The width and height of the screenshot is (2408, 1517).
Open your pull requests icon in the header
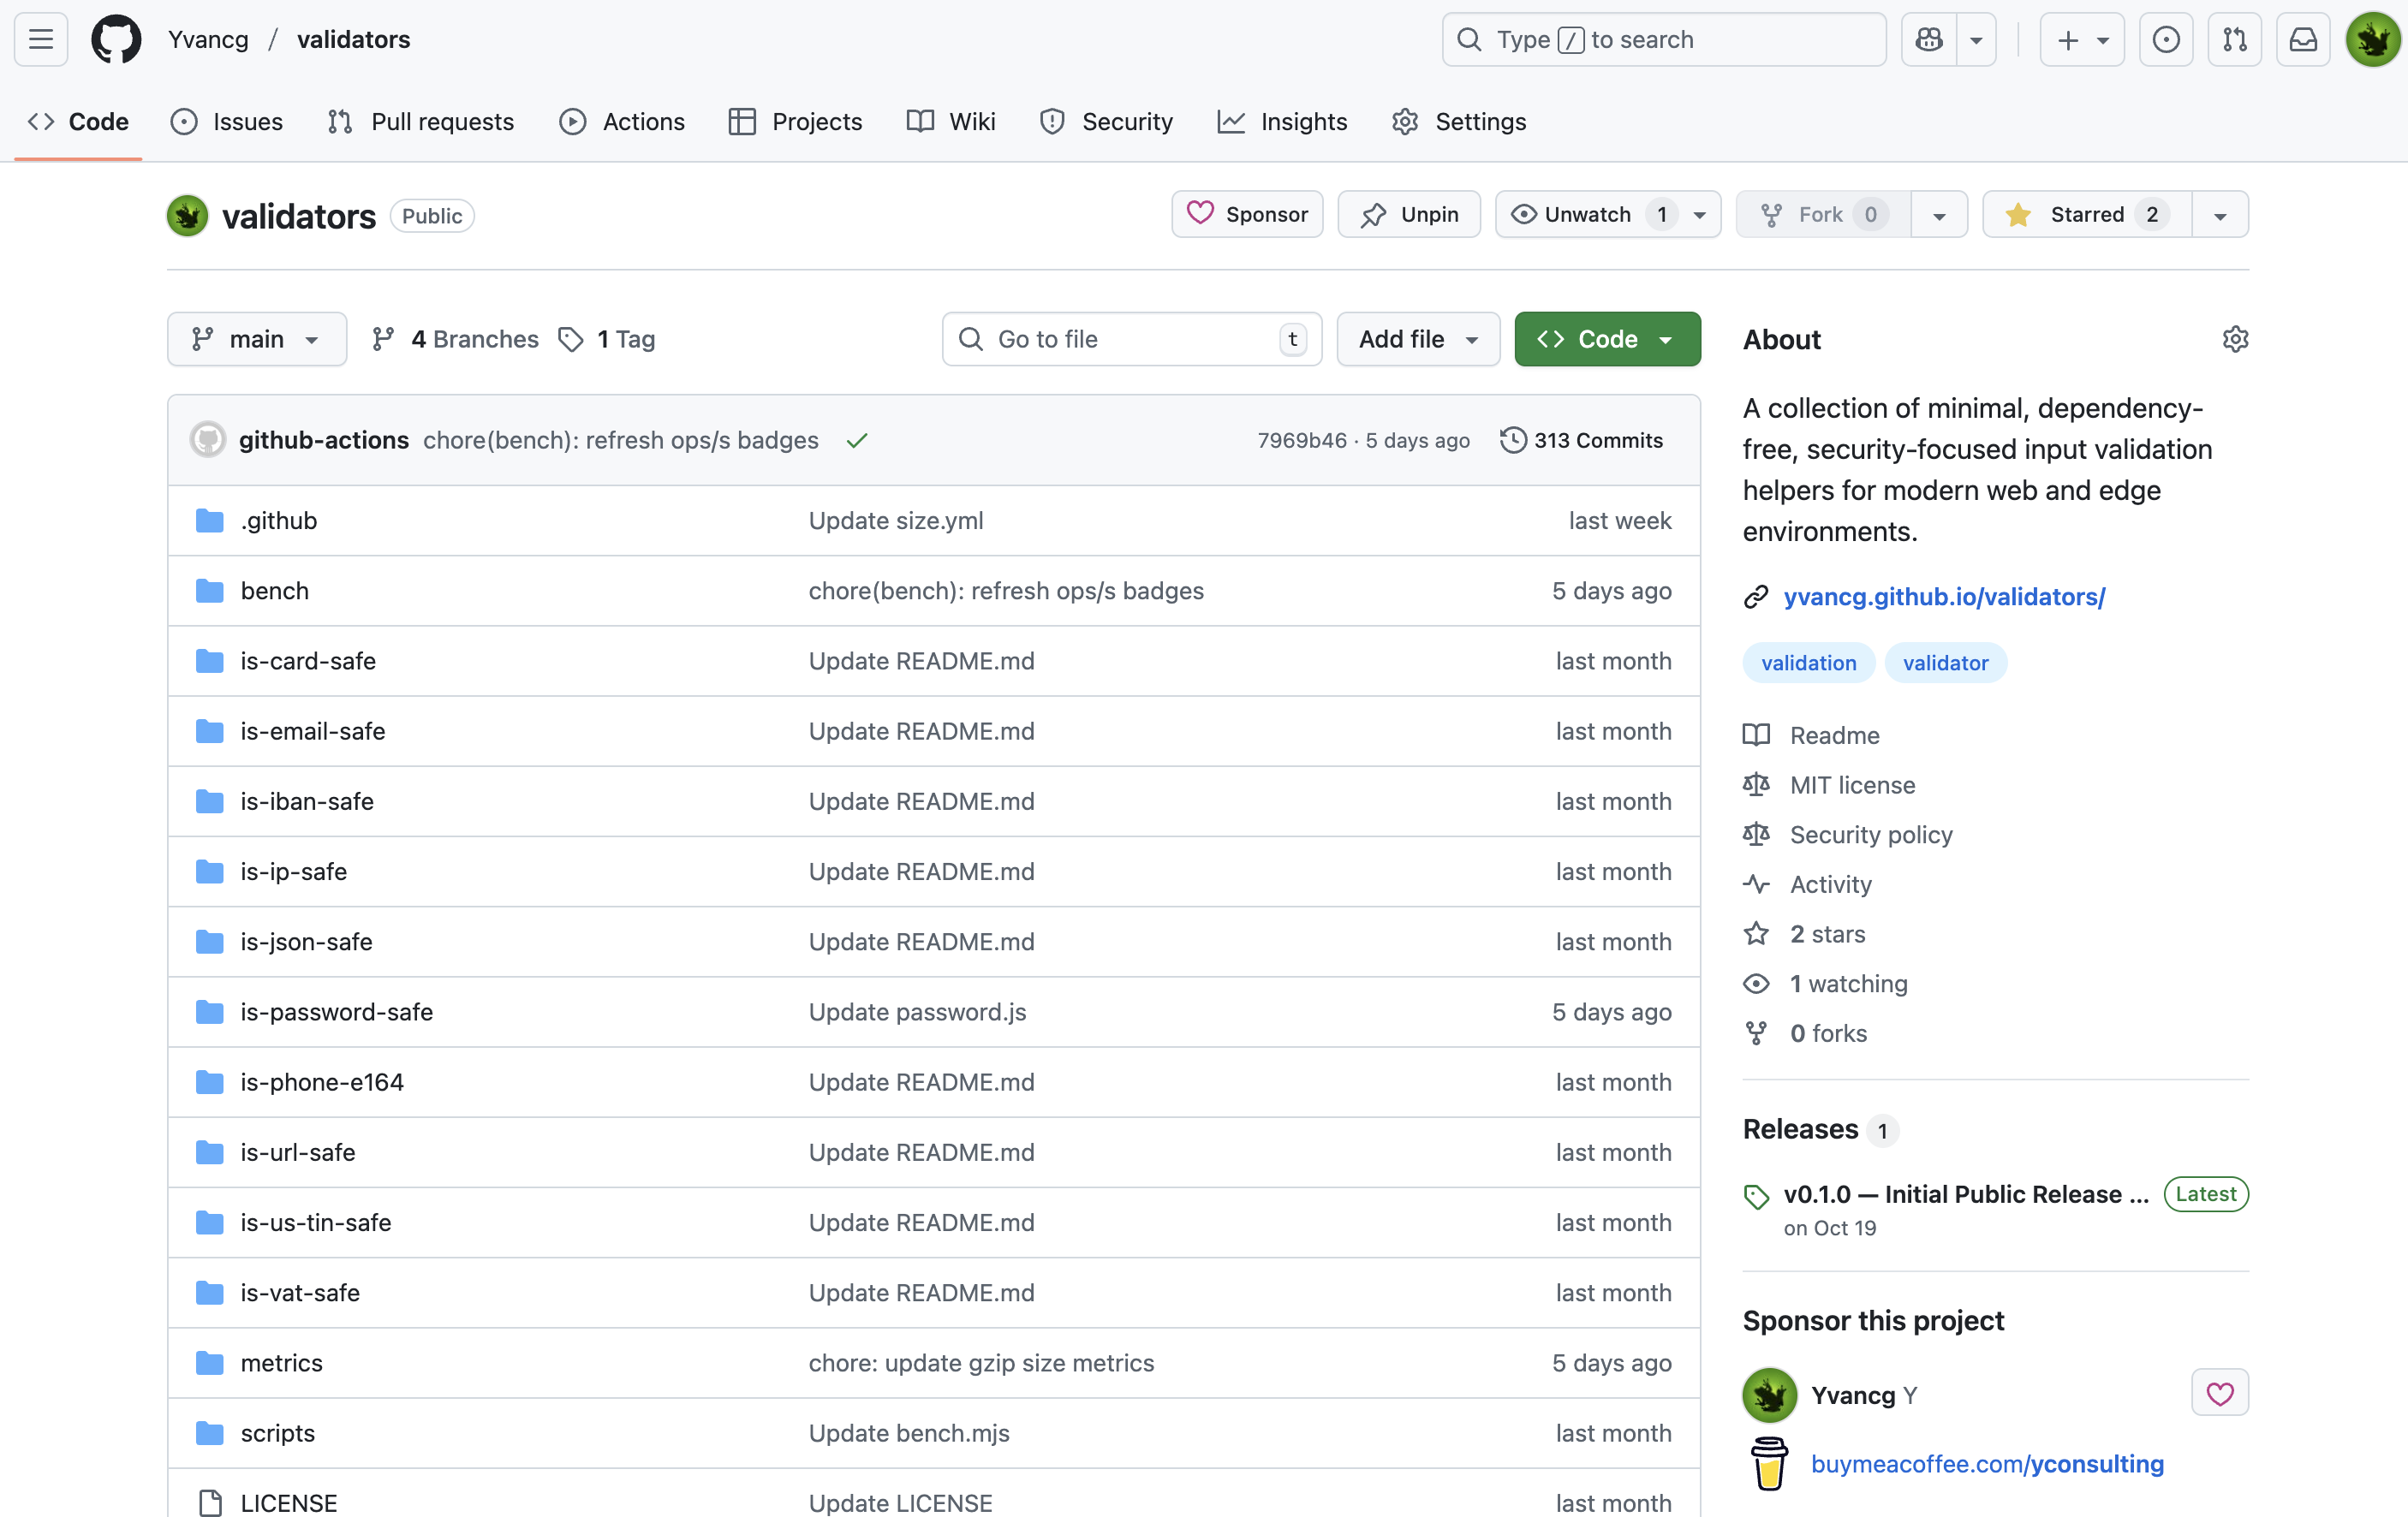pos(2235,39)
